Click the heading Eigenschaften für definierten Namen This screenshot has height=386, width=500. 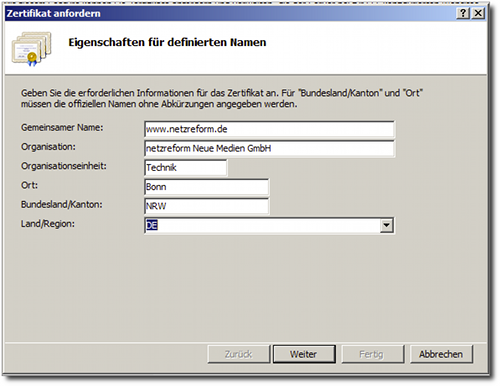pos(167,43)
